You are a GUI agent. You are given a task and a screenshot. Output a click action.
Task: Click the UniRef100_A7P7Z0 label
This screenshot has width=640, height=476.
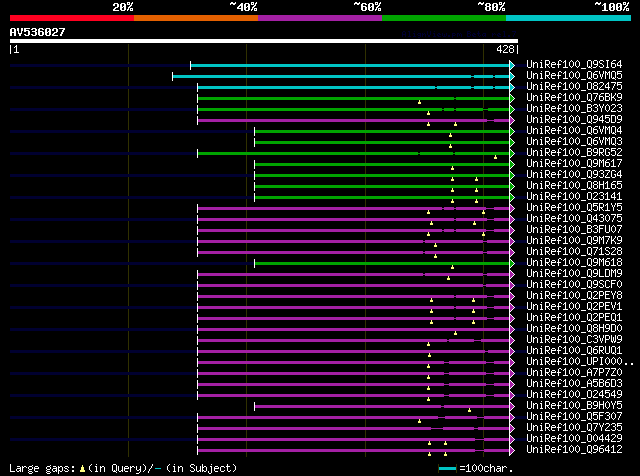(x=574, y=373)
